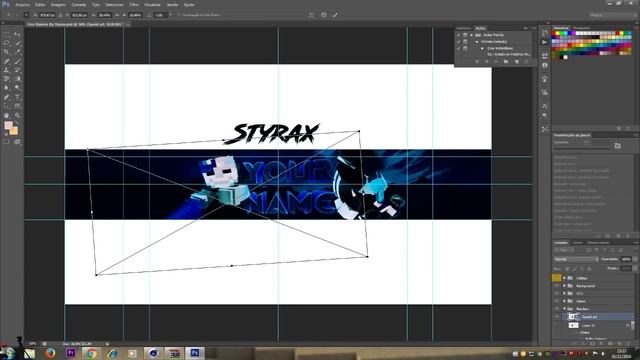Toggle Quick Mask mode icon

[7, 142]
